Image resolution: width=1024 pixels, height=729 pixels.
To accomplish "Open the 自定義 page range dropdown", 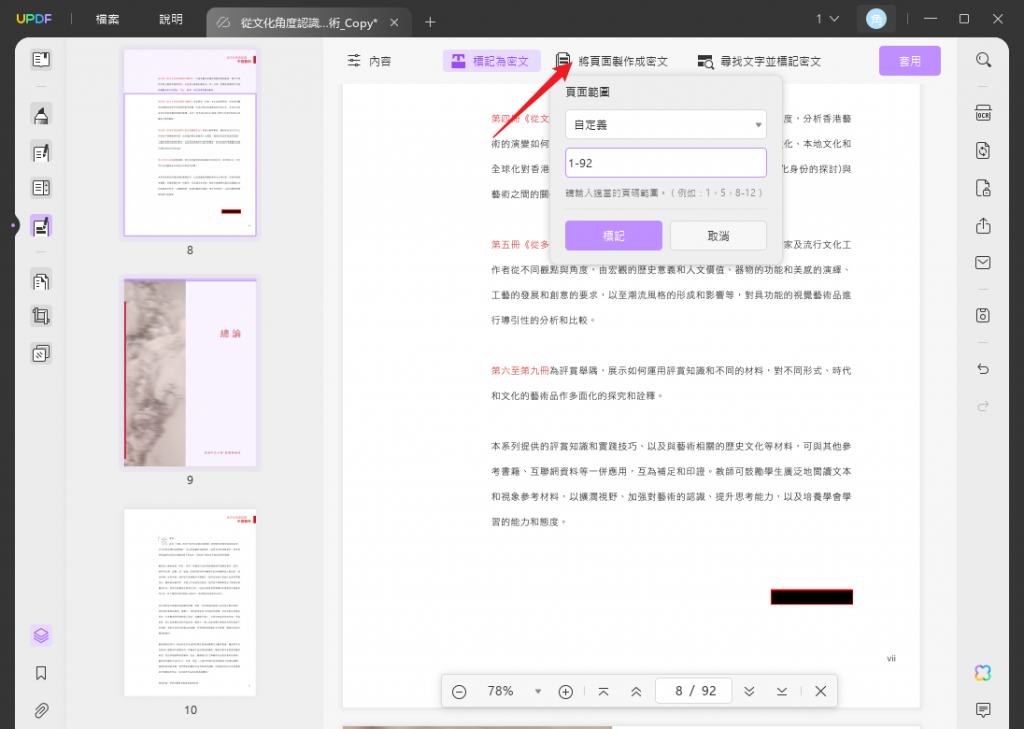I will click(x=665, y=124).
